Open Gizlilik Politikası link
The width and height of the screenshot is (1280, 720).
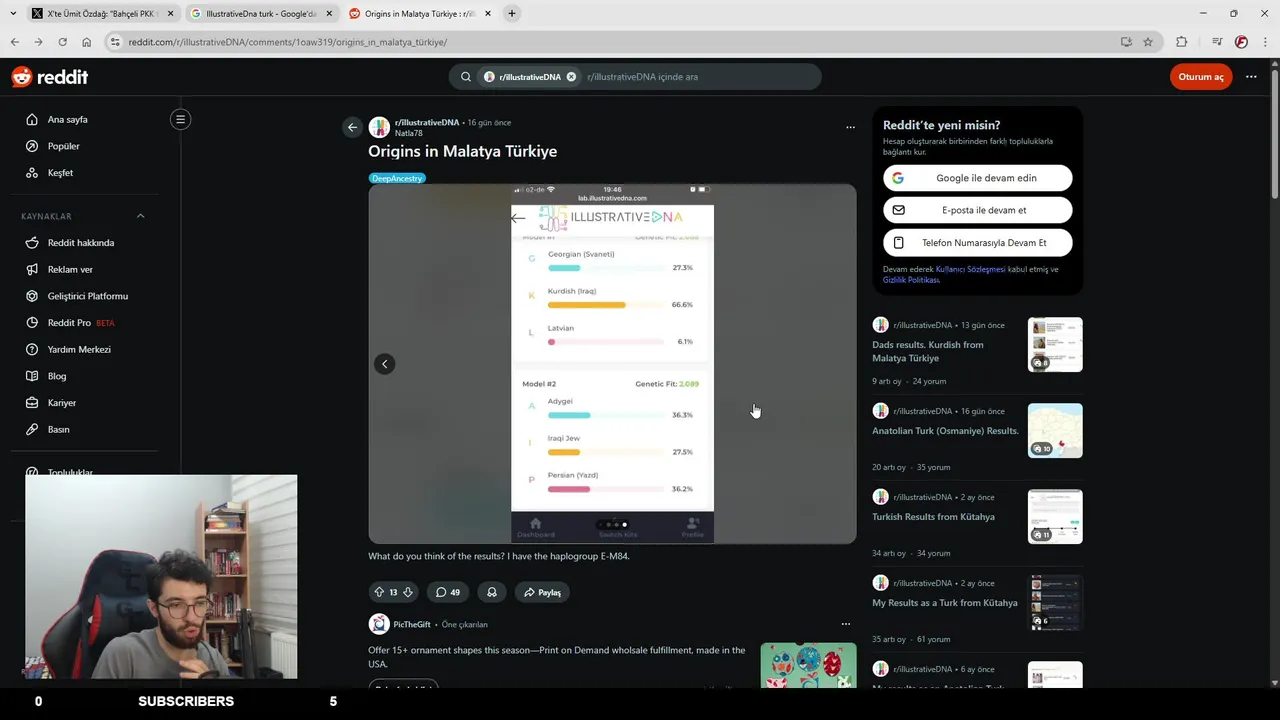point(911,280)
